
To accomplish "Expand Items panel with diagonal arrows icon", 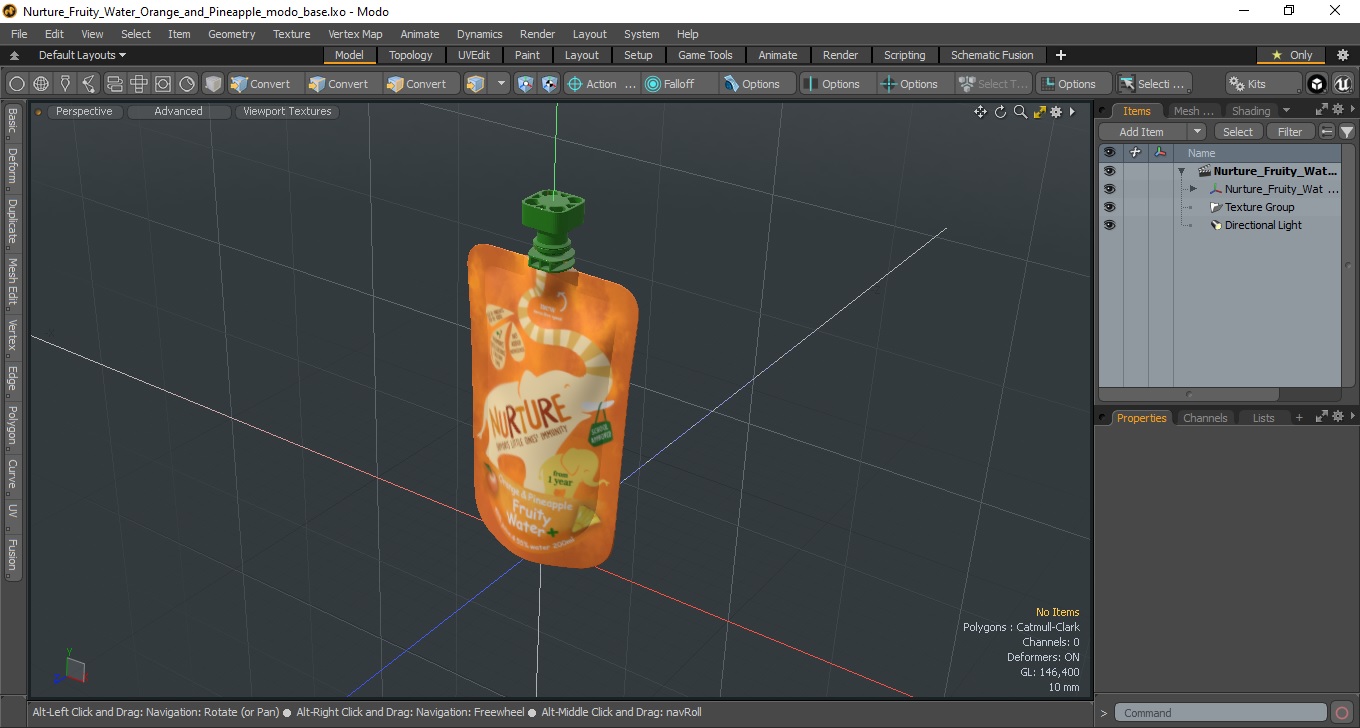I will coord(1321,110).
